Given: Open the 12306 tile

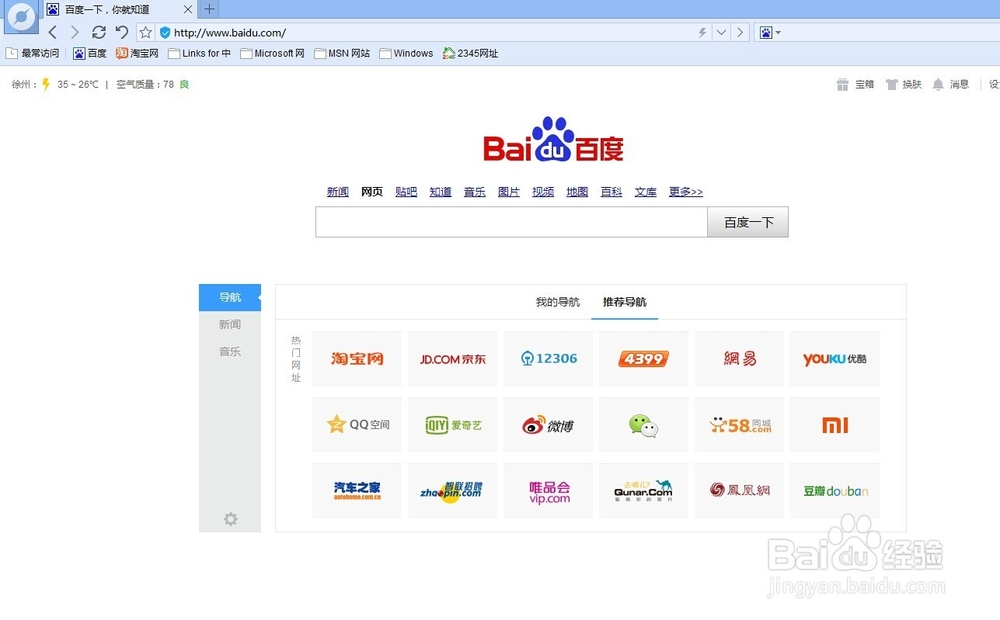Looking at the screenshot, I should (548, 358).
